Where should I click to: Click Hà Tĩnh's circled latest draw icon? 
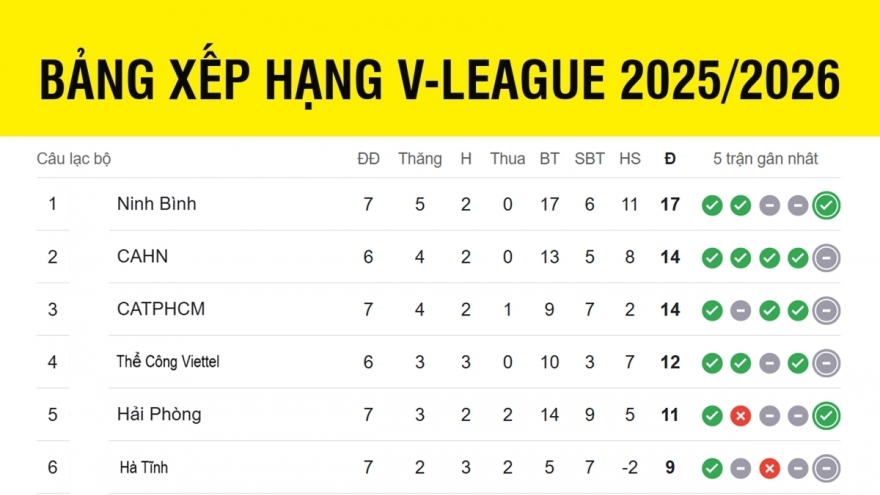826,467
